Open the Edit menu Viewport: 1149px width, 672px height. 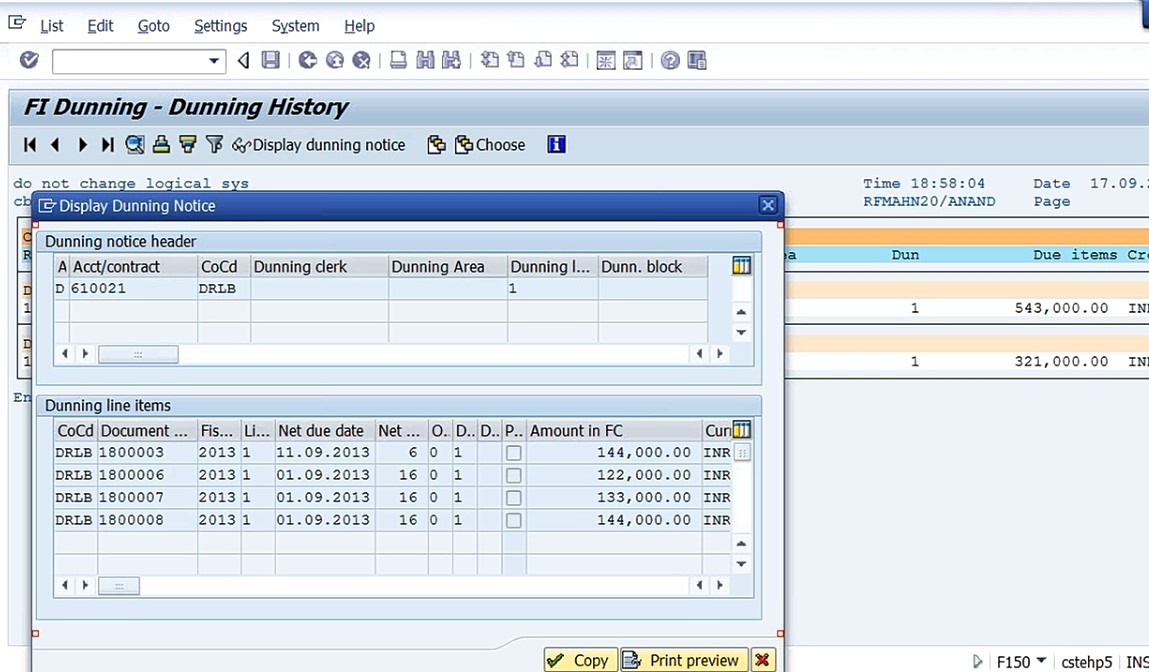coord(100,26)
